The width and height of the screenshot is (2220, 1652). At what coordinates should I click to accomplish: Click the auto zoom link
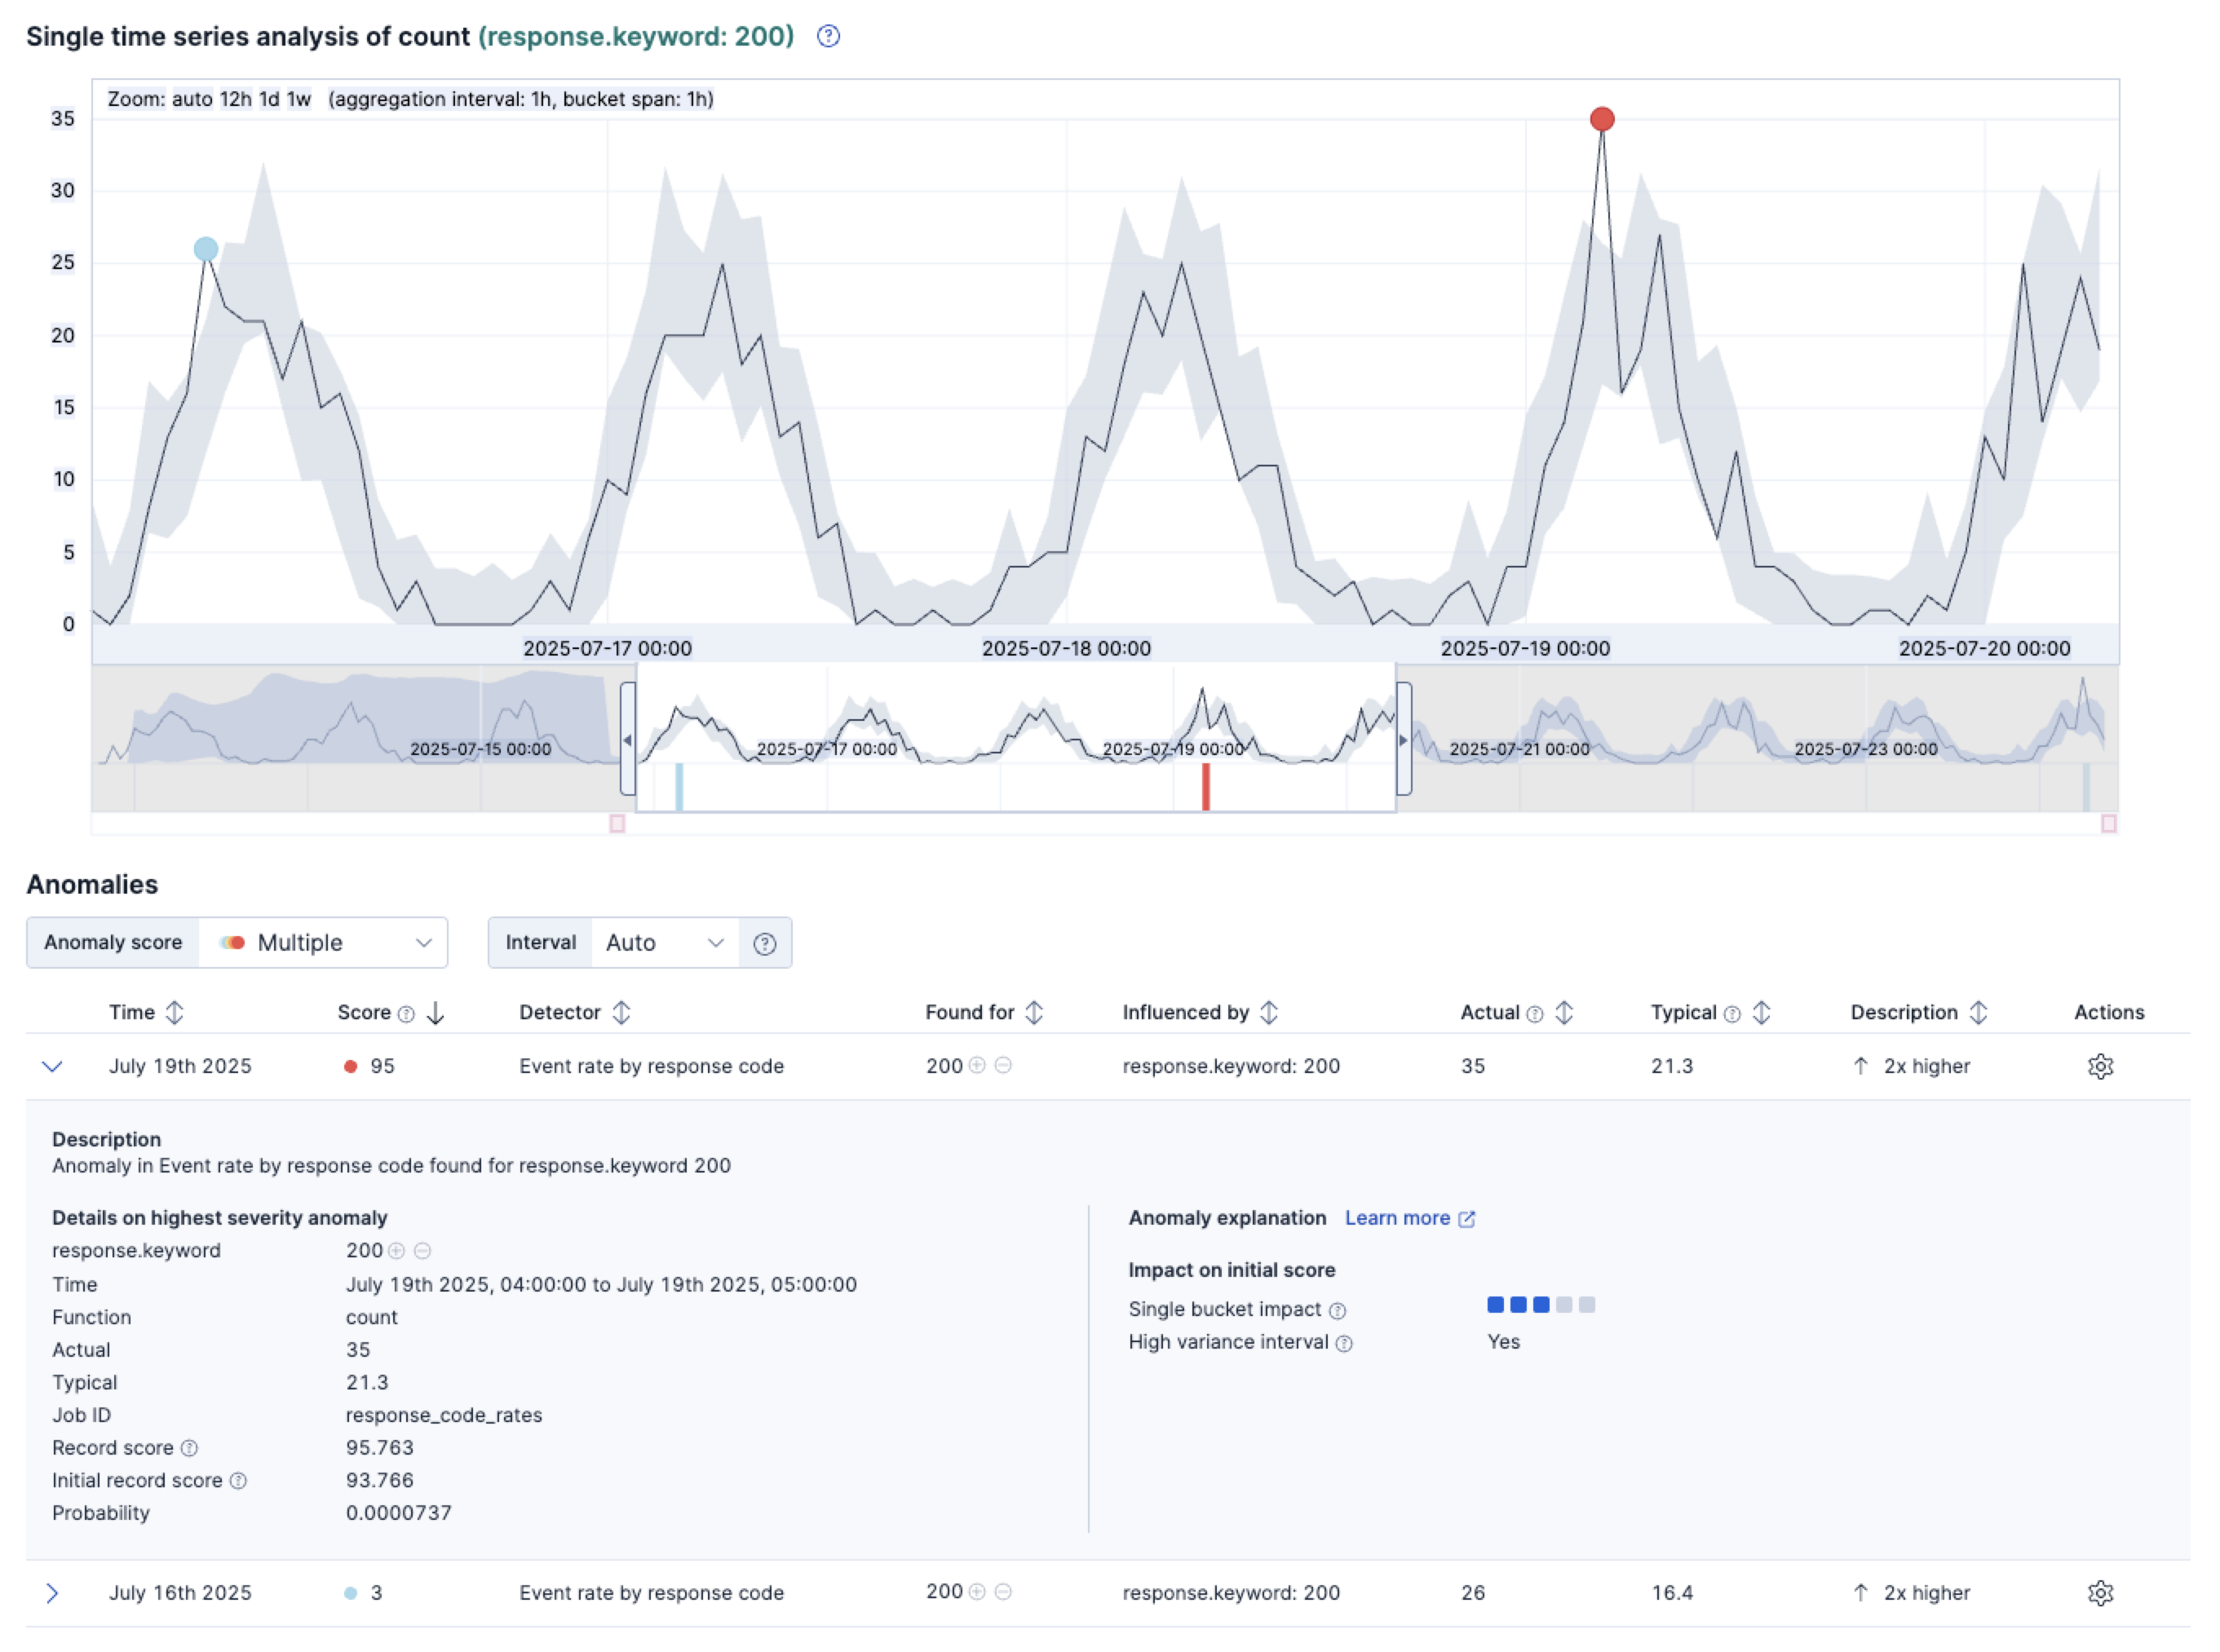pyautogui.click(x=195, y=99)
